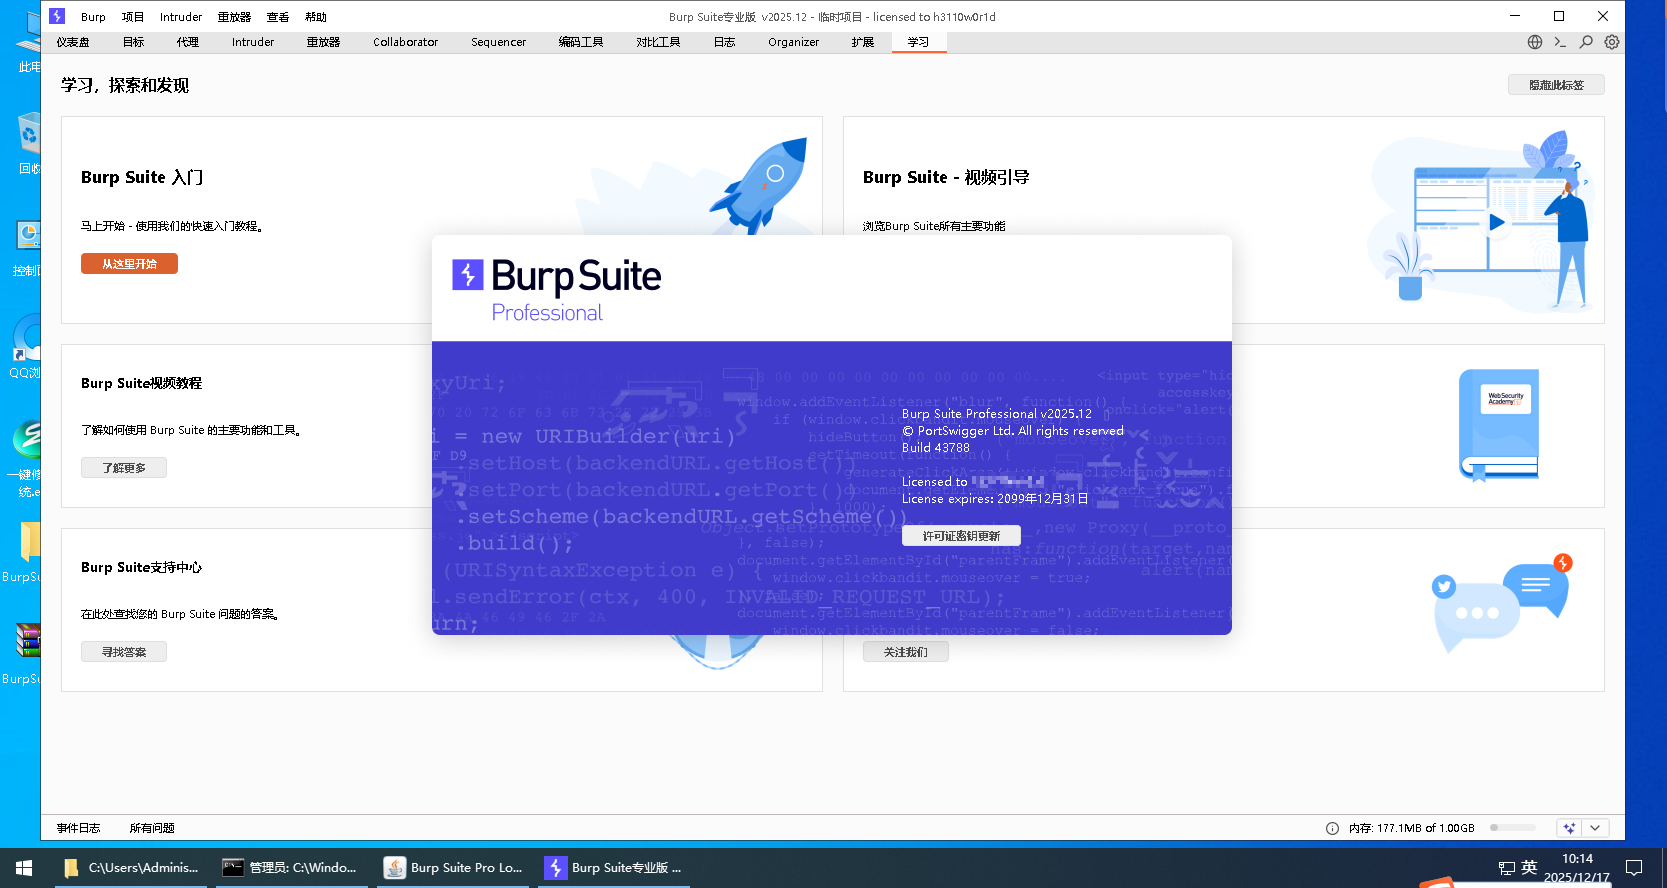This screenshot has width=1667, height=888.
Task: Click the 隐藏此标签 button
Action: point(1556,85)
